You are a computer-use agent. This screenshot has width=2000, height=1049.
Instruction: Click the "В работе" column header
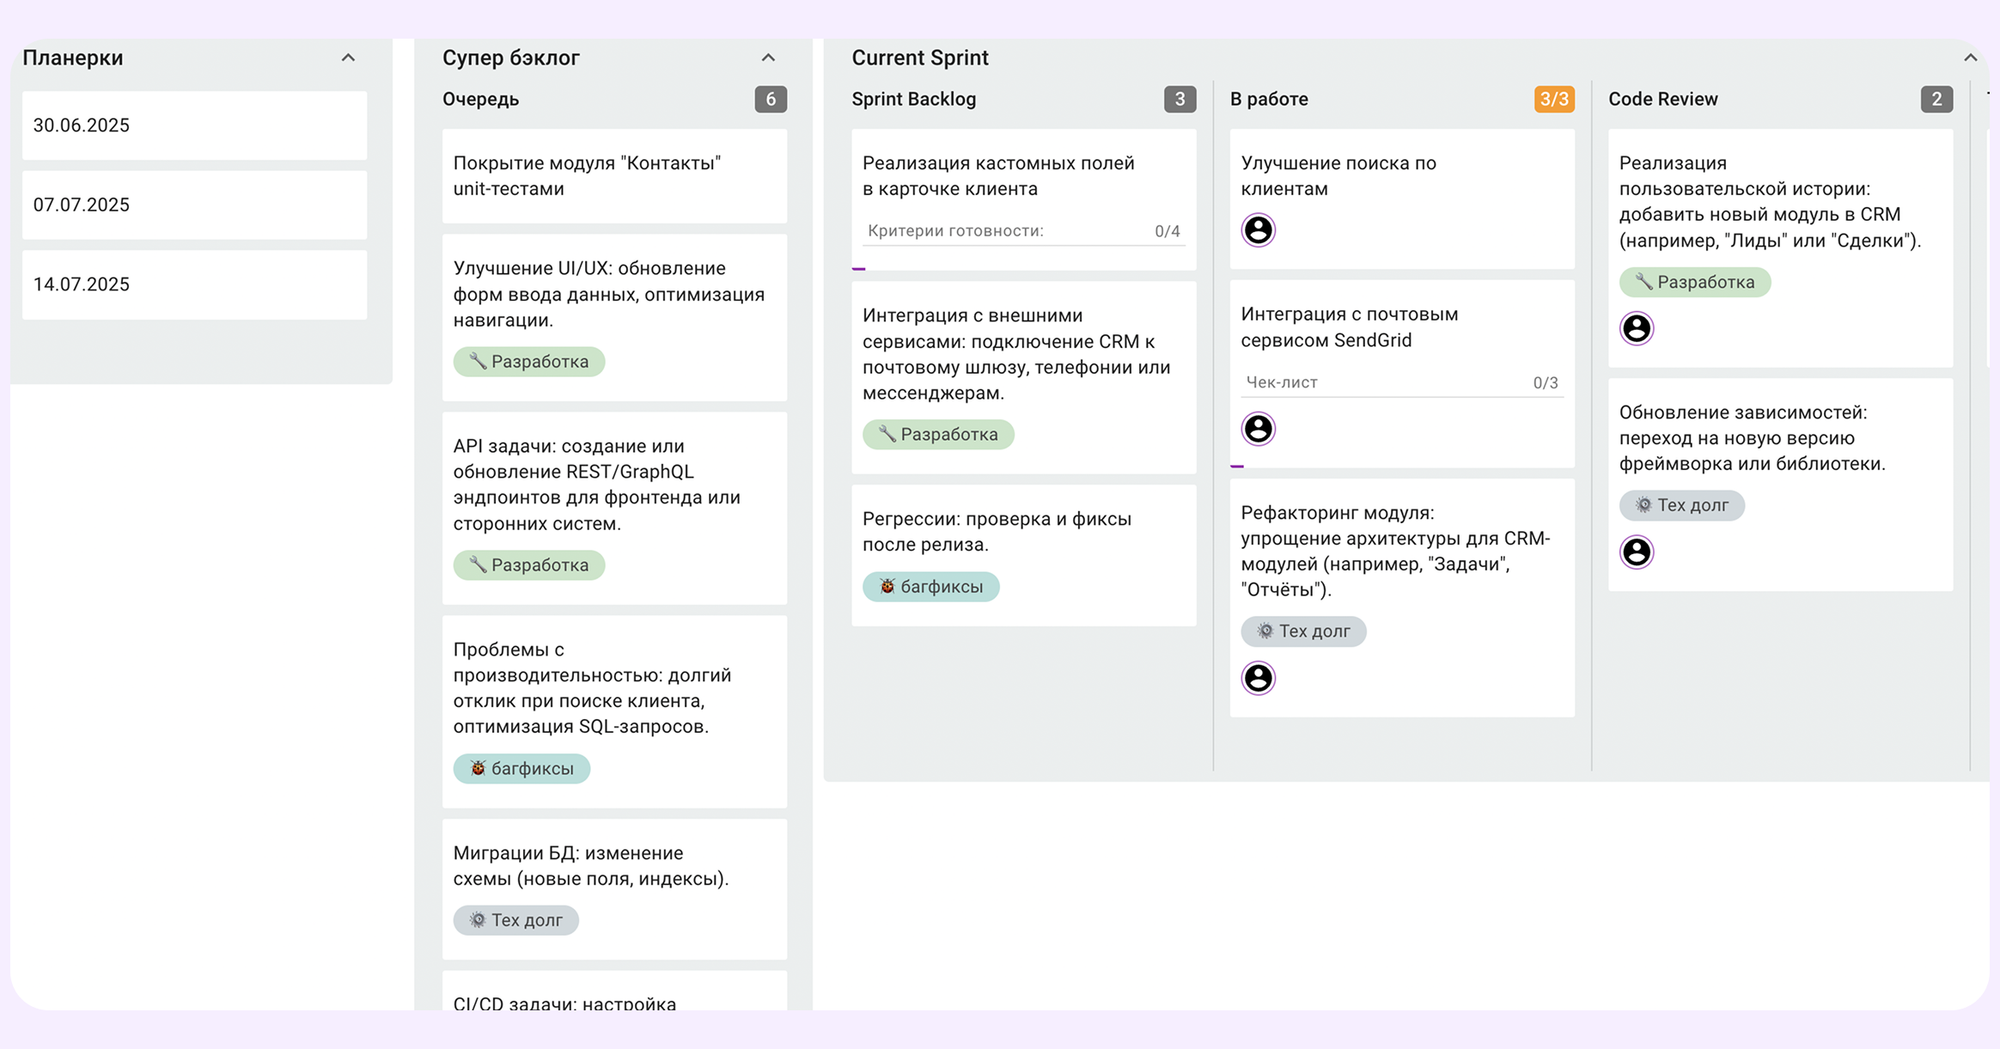point(1269,99)
